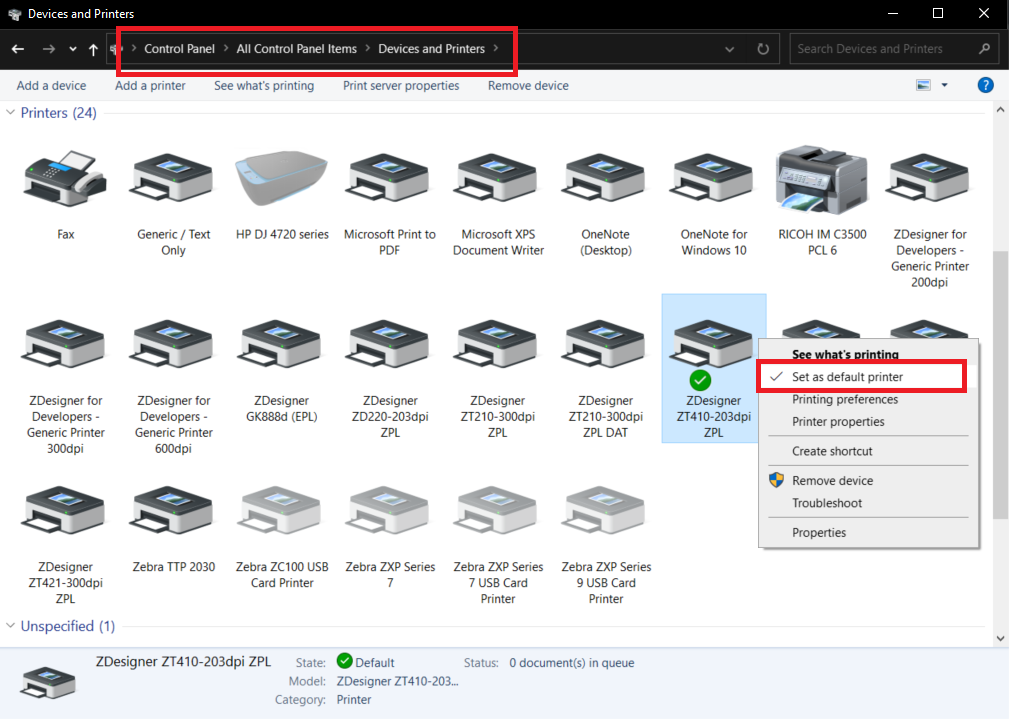
Task: Open the address bar history dropdown
Action: (x=729, y=49)
